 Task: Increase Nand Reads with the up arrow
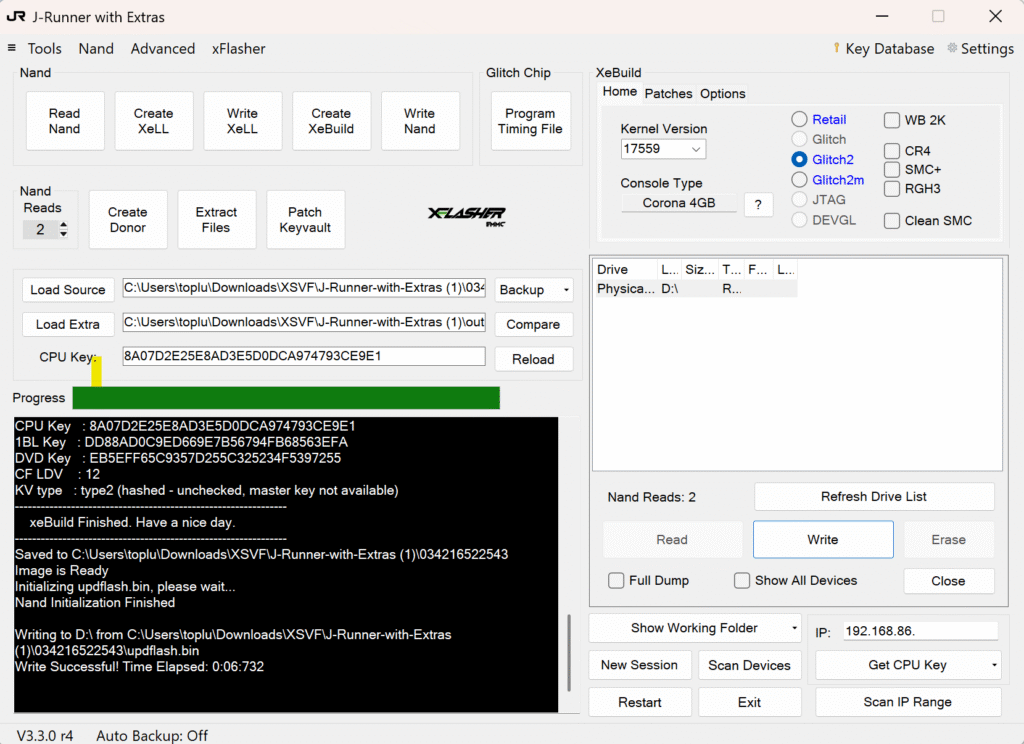coord(64,225)
